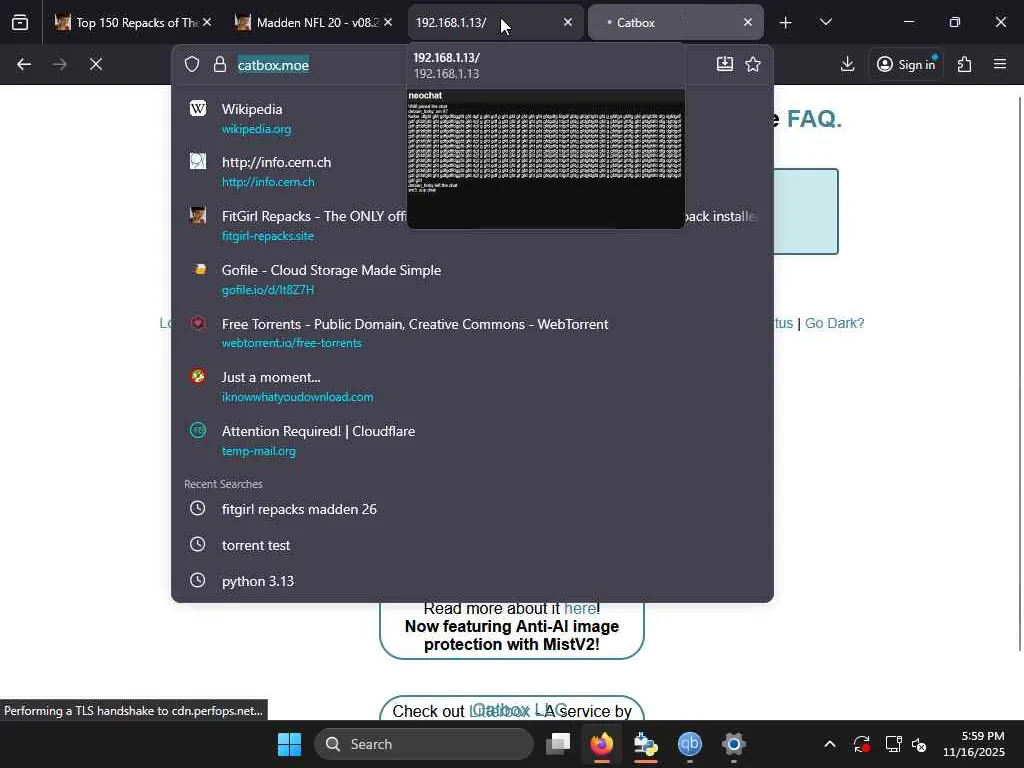
Task: Click the page vertical scrollbar
Action: (1019, 372)
